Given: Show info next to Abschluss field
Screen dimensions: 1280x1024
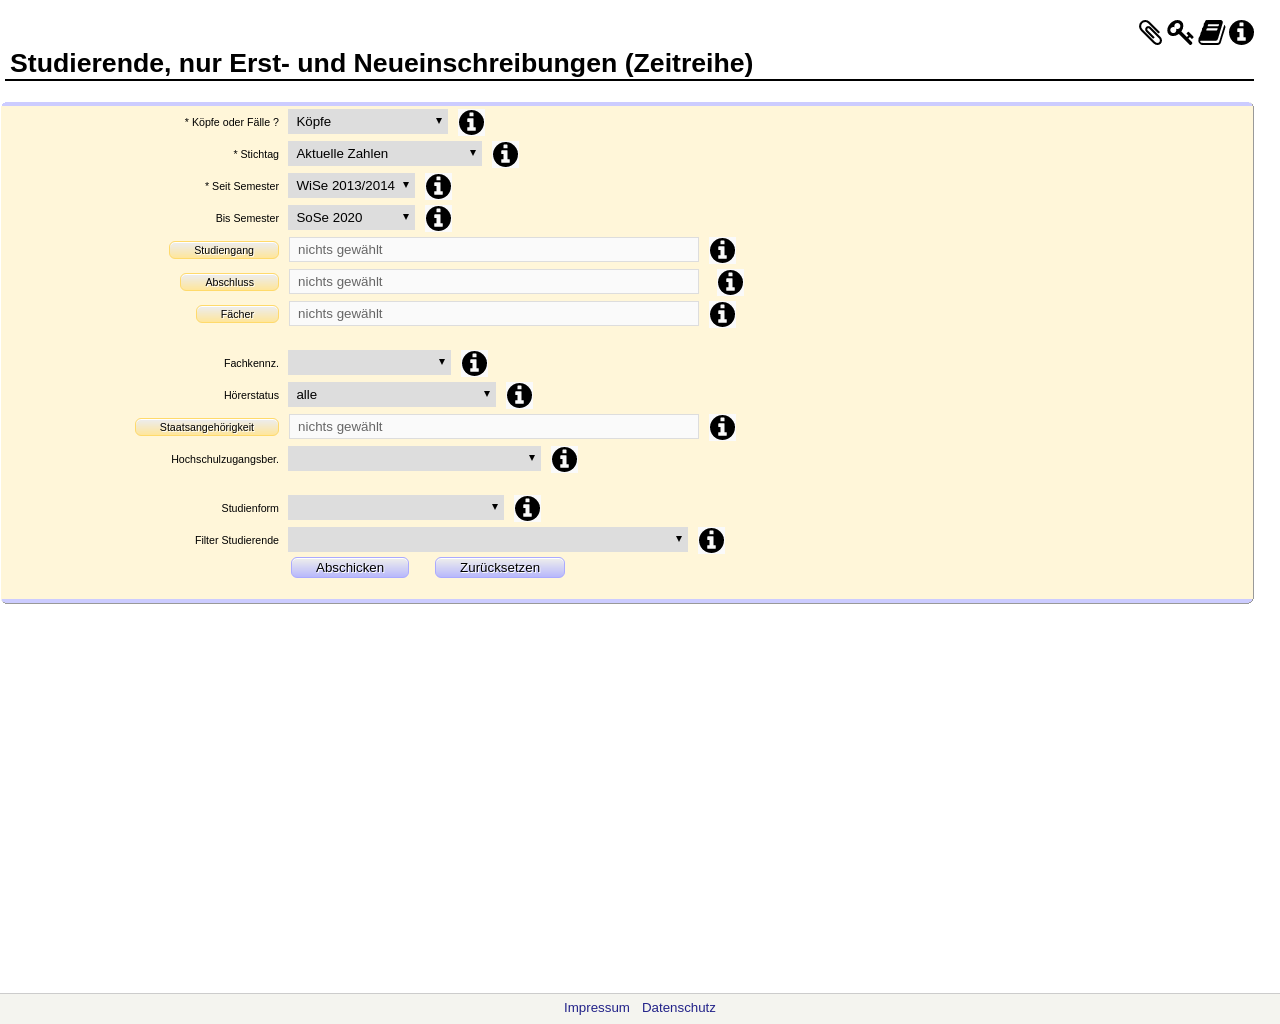Looking at the screenshot, I should point(730,282).
